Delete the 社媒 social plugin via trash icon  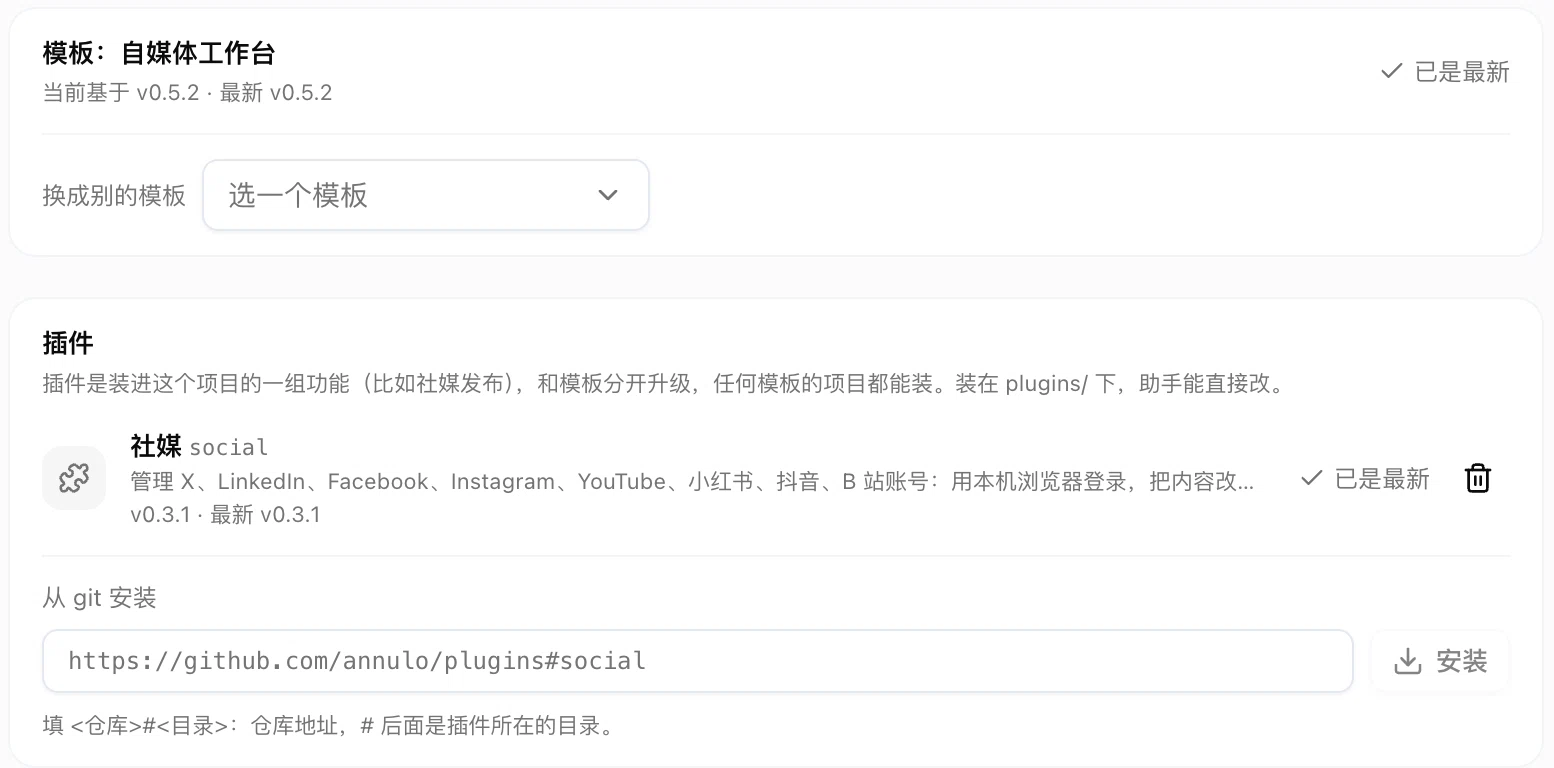(x=1477, y=479)
